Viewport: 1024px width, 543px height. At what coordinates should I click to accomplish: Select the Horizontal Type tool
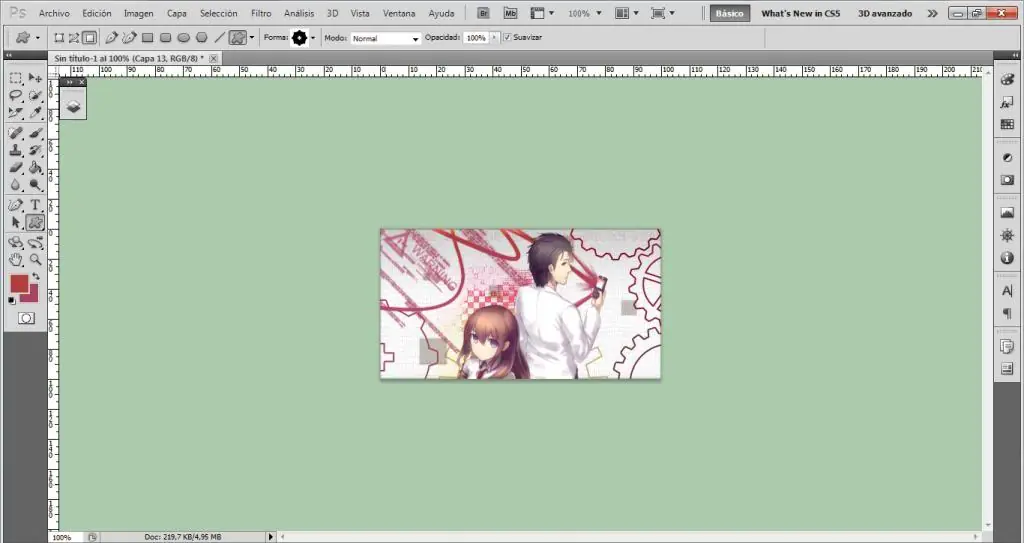pyautogui.click(x=35, y=205)
